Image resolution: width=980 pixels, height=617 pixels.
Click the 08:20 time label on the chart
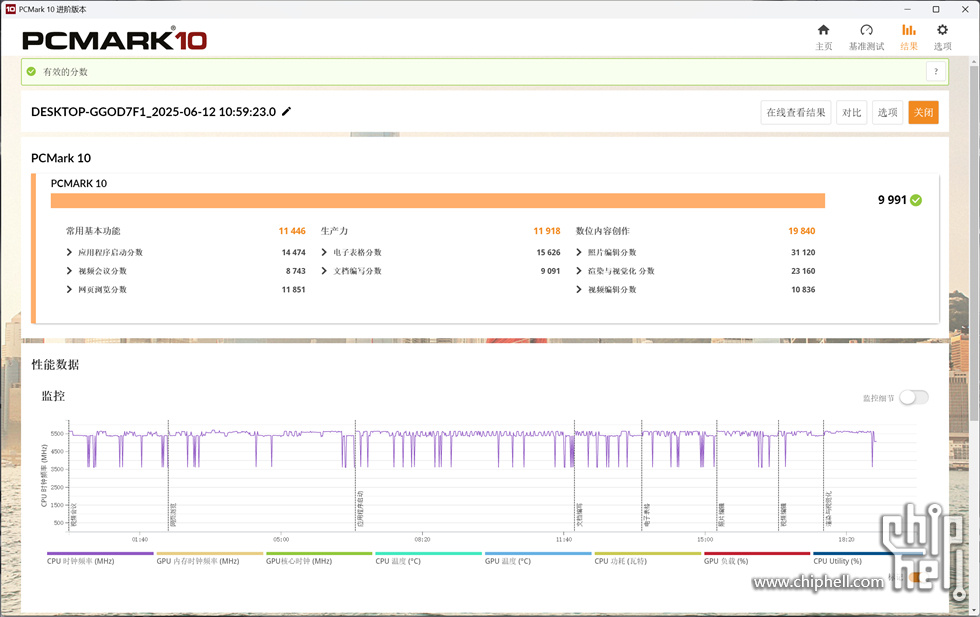click(422, 539)
